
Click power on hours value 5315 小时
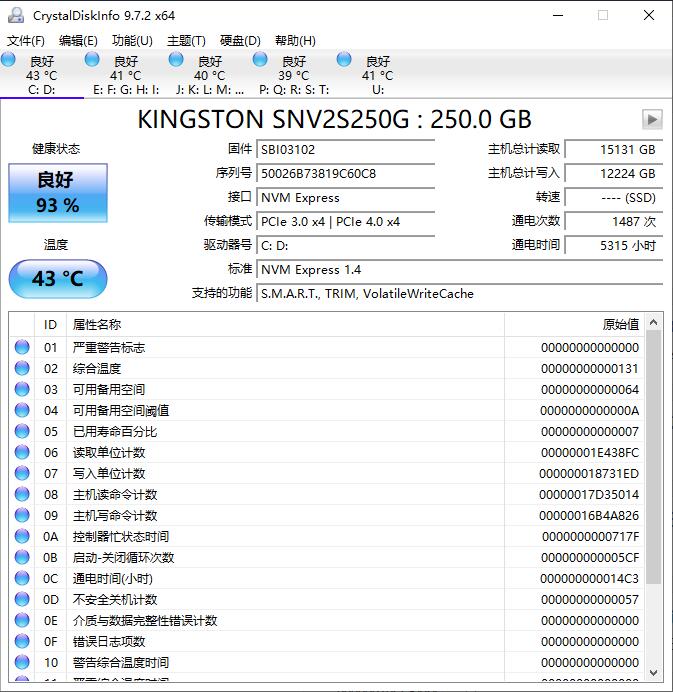(614, 245)
